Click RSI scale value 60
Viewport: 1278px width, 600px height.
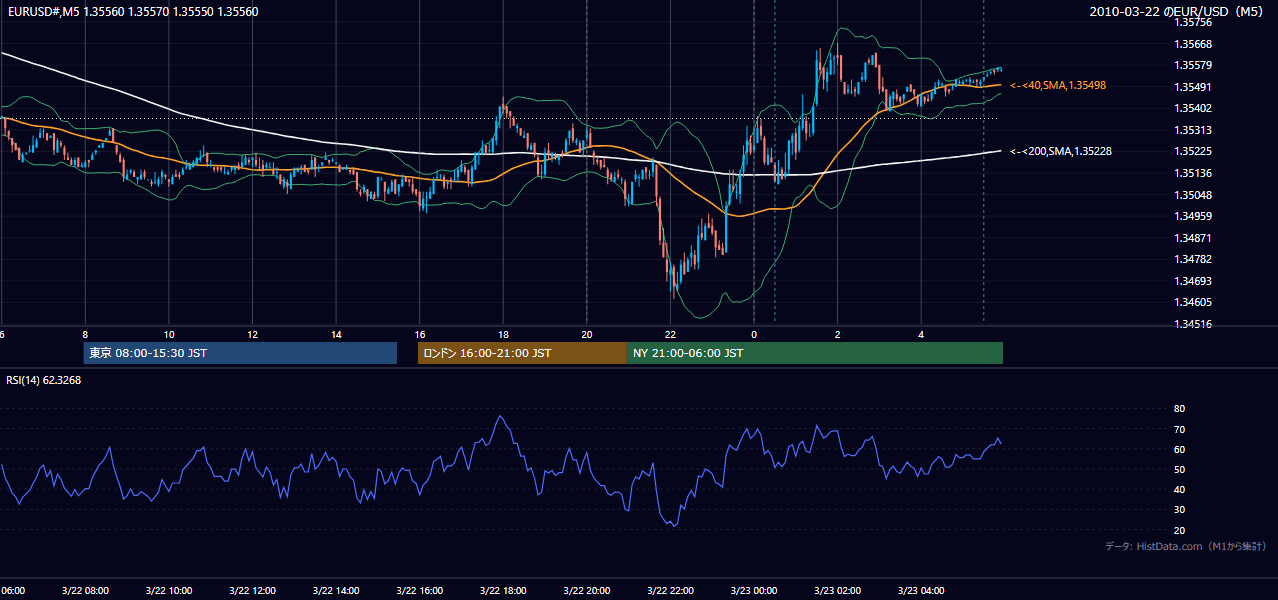(1179, 449)
